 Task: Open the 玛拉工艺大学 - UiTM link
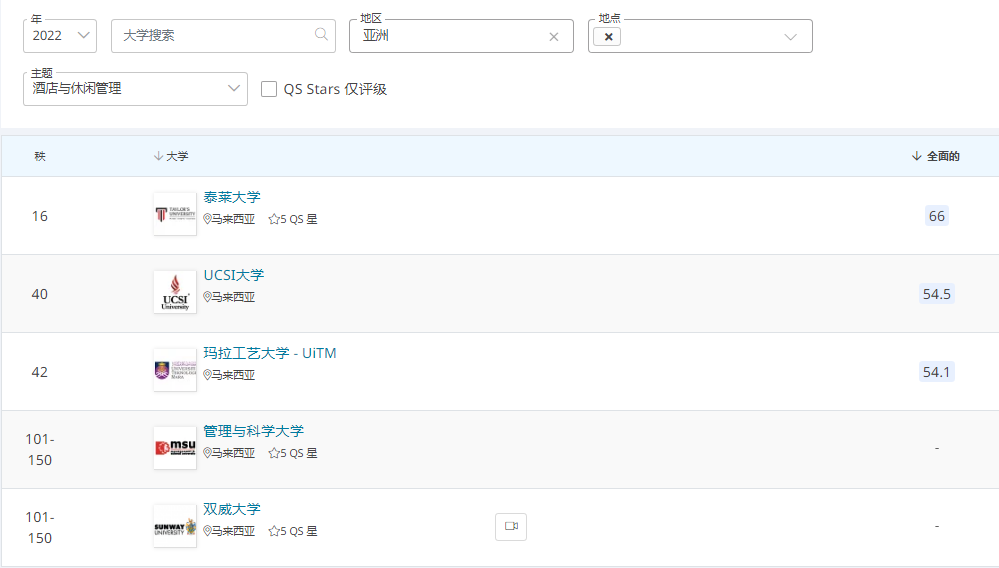[270, 353]
